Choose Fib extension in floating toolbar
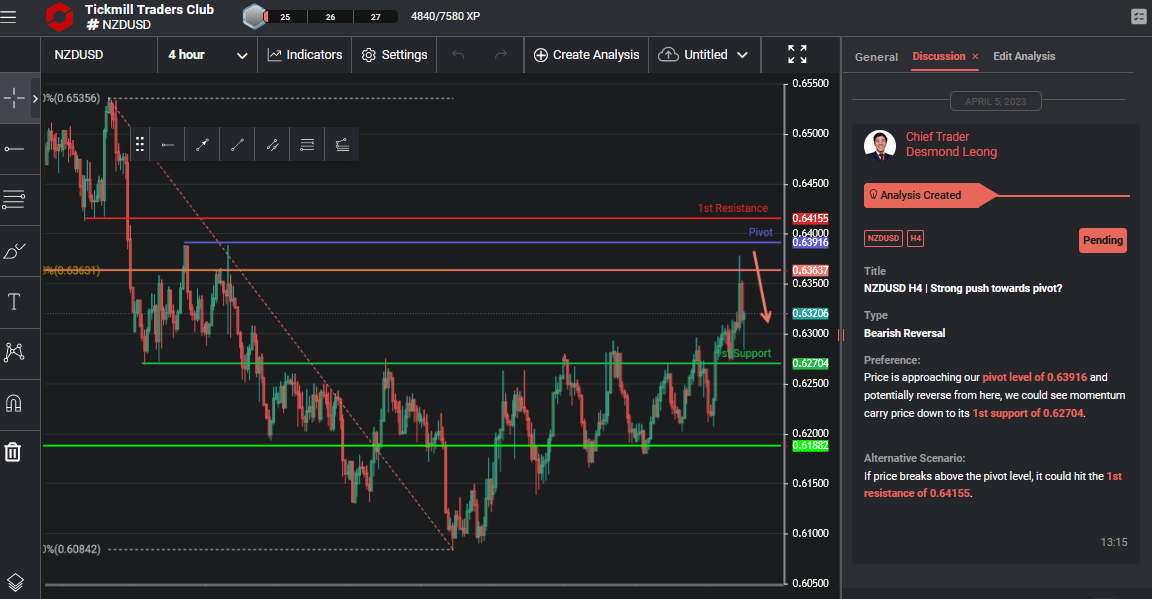 click(342, 145)
